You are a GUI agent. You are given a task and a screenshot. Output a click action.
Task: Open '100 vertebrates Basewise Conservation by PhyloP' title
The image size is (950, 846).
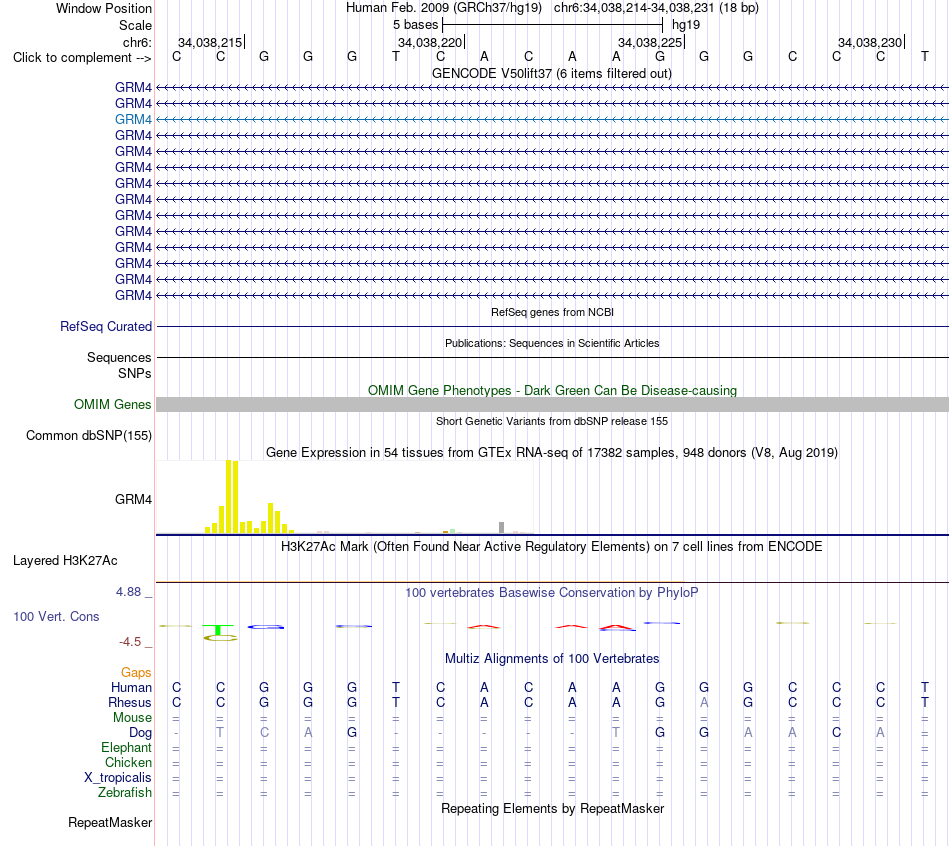551,593
